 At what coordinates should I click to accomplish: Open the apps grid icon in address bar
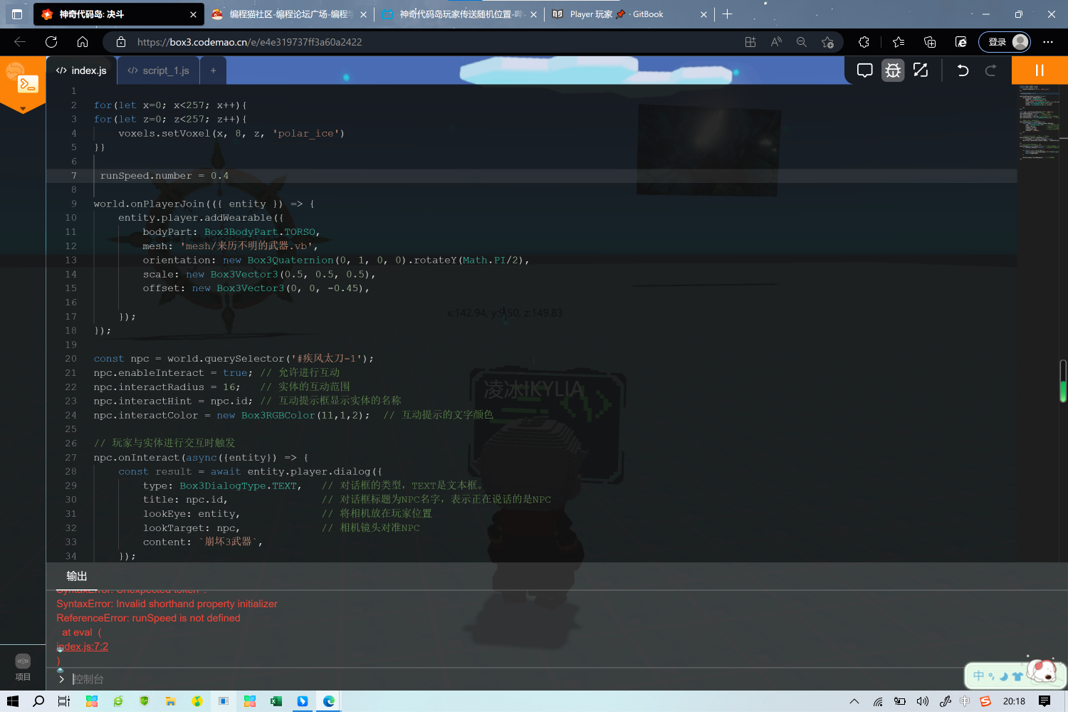[751, 42]
